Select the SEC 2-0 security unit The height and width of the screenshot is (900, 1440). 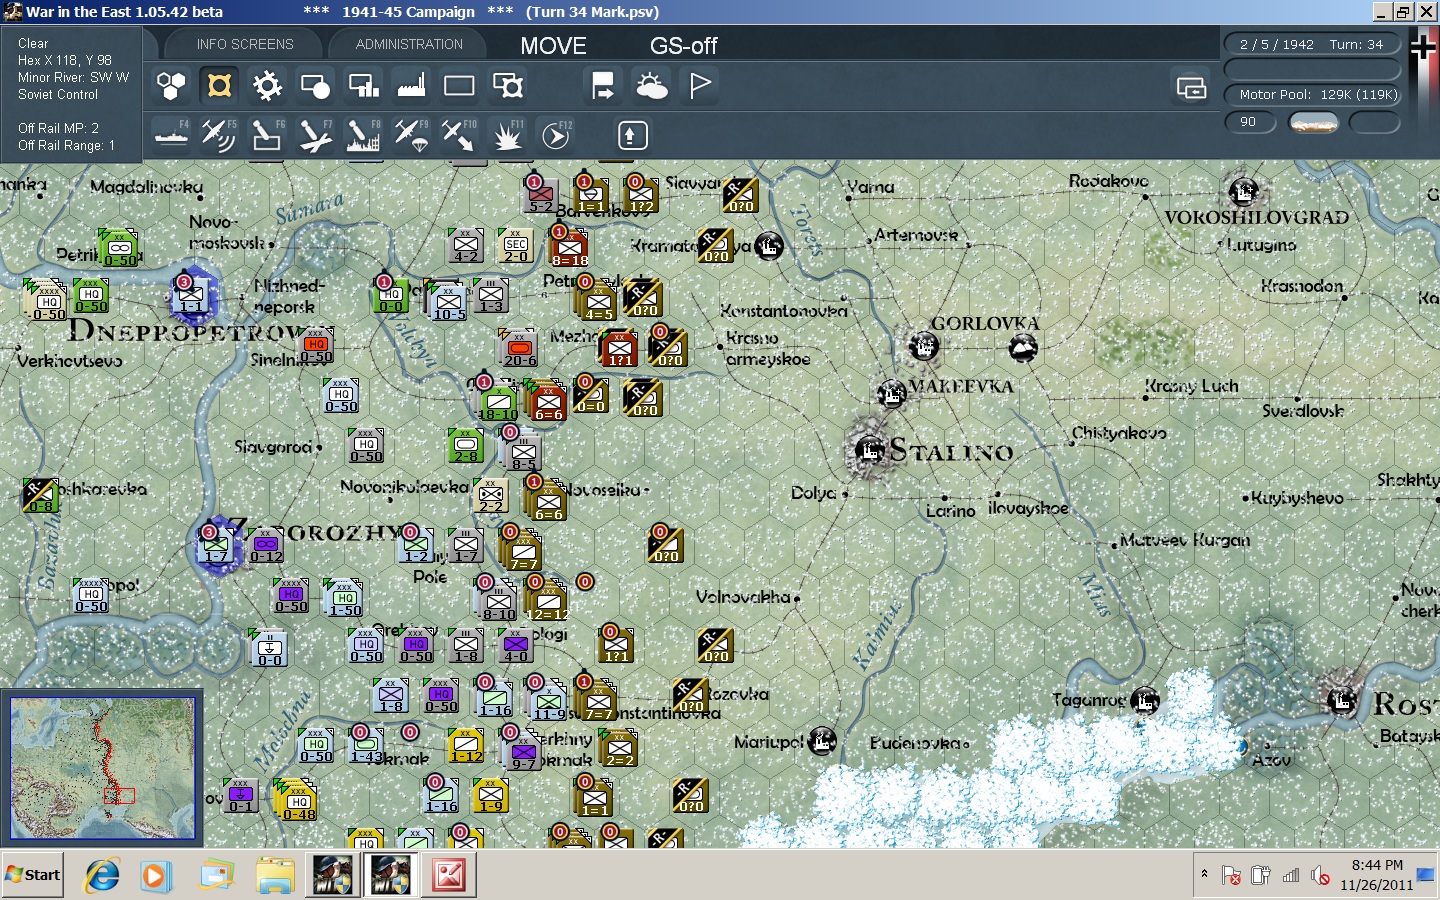[x=516, y=246]
